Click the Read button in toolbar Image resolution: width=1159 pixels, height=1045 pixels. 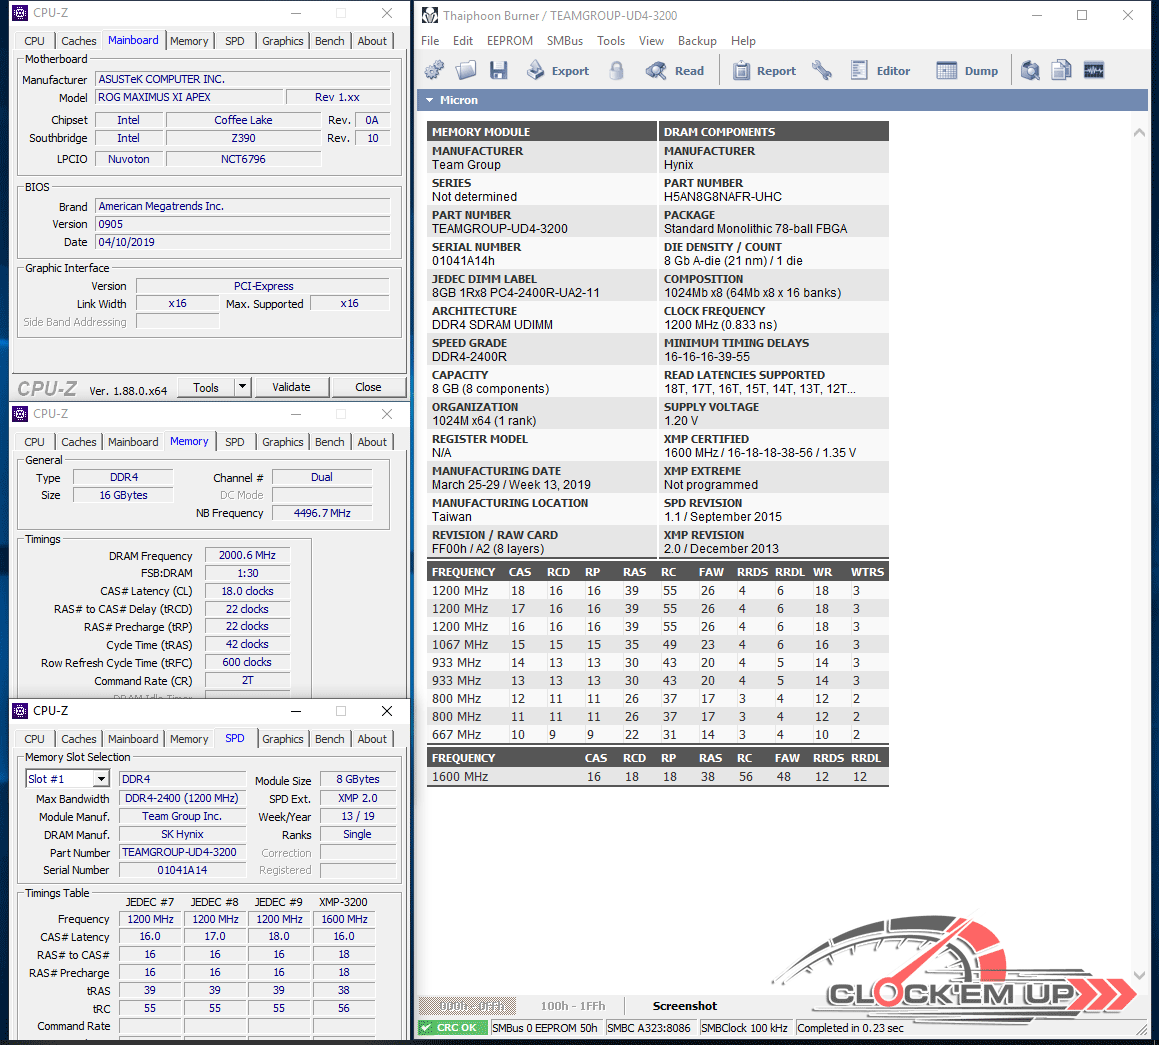pos(675,71)
